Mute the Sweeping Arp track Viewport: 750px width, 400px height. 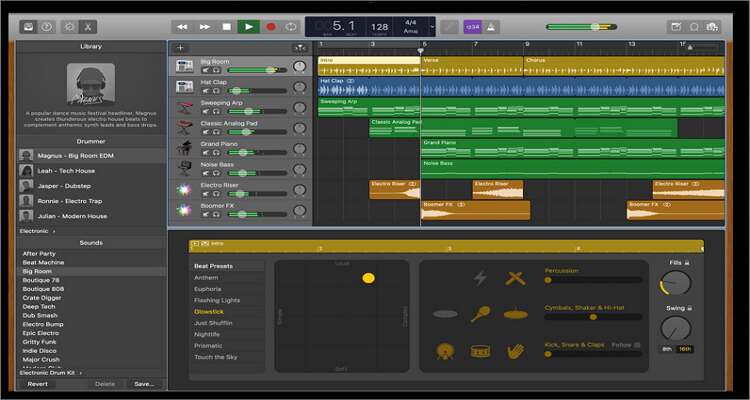tap(206, 111)
